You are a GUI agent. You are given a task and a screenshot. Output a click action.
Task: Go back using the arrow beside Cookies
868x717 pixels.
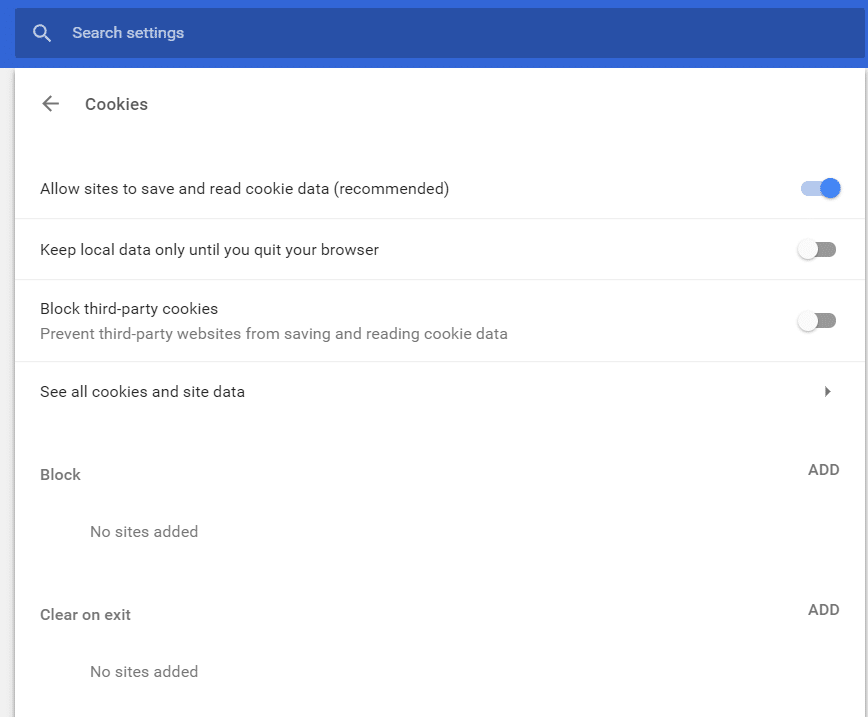tap(50, 104)
